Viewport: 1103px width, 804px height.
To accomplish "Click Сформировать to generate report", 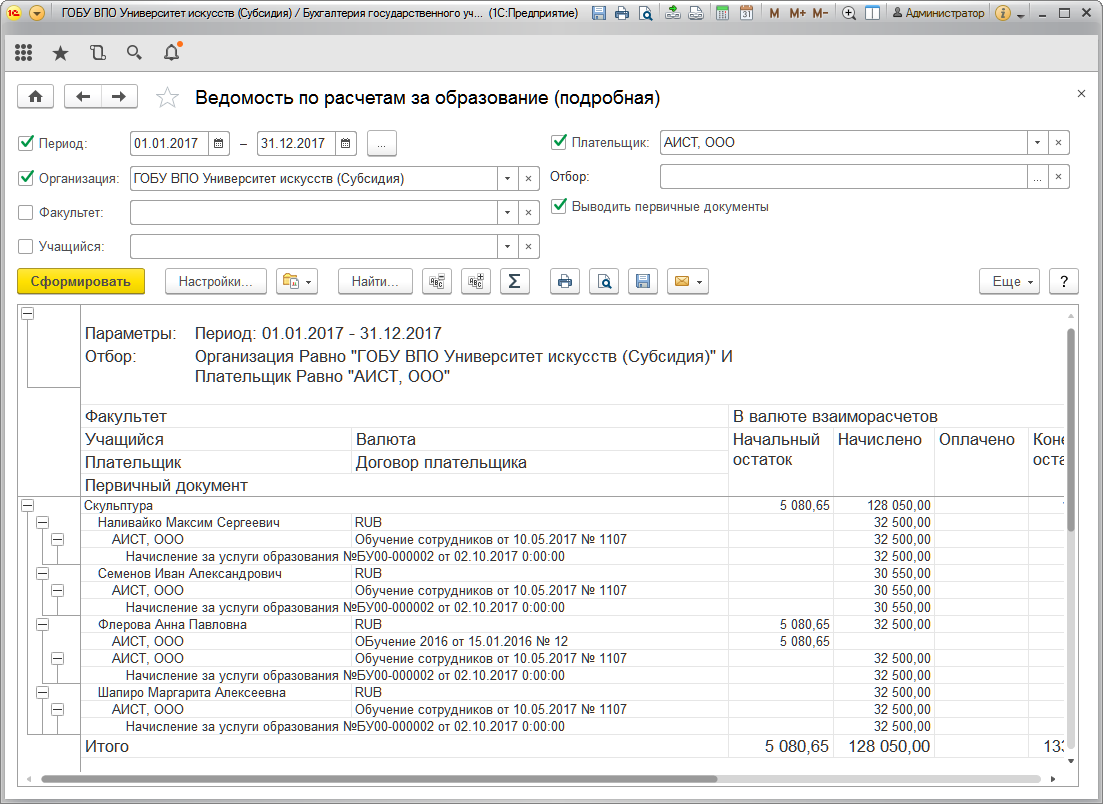I will [x=81, y=281].
